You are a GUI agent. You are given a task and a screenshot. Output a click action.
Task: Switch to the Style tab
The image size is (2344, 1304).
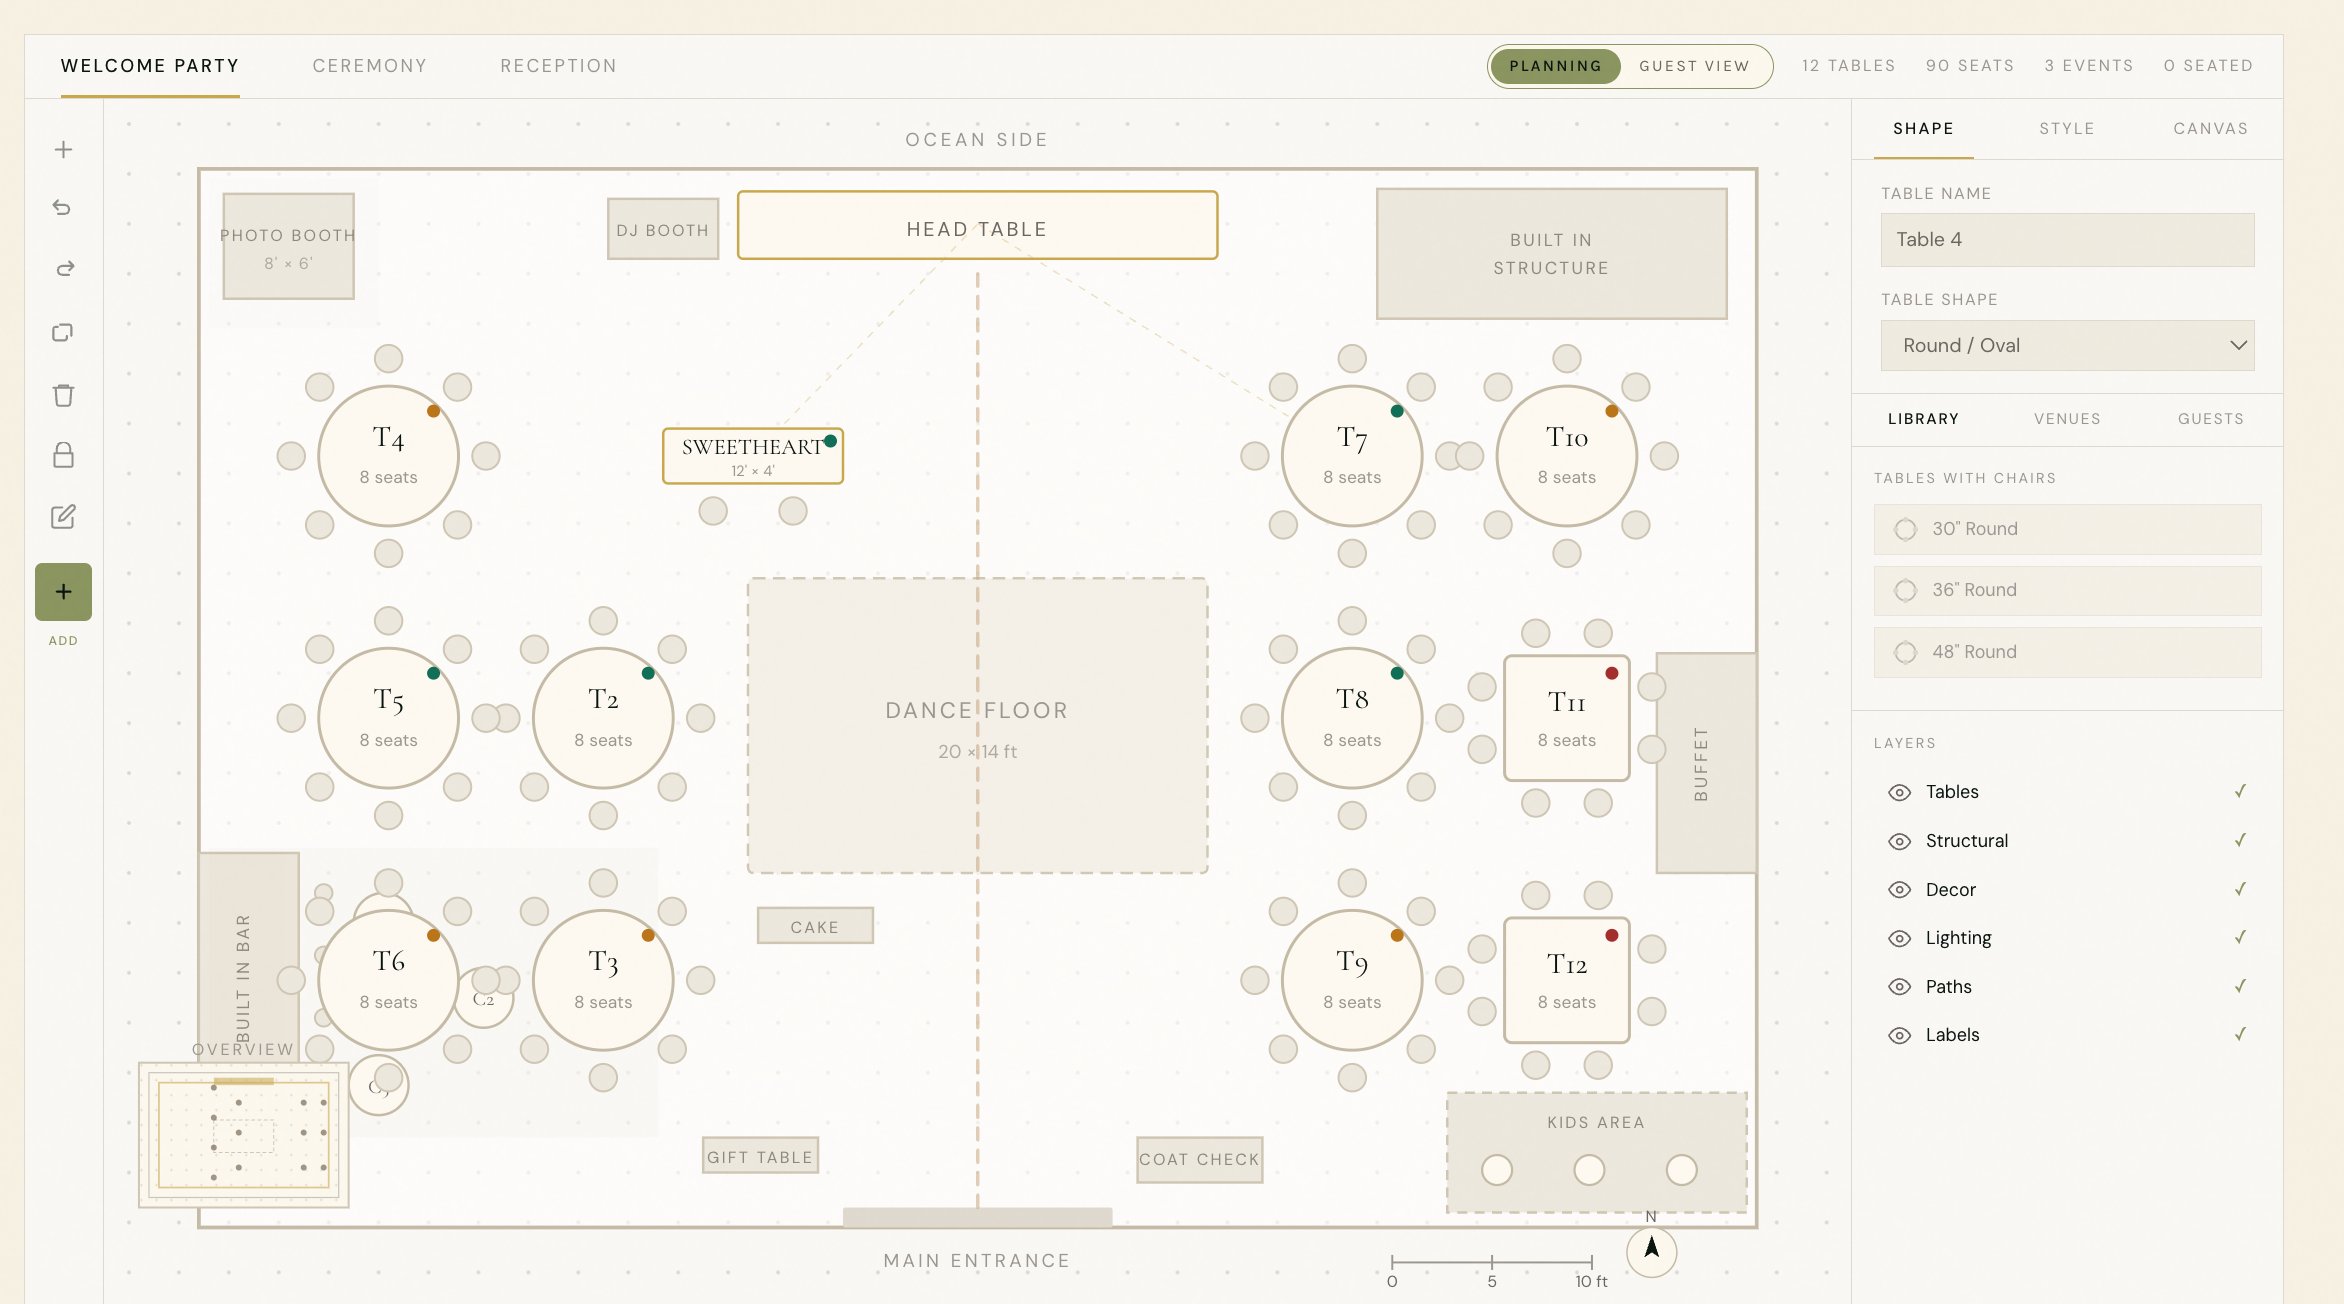point(2066,128)
